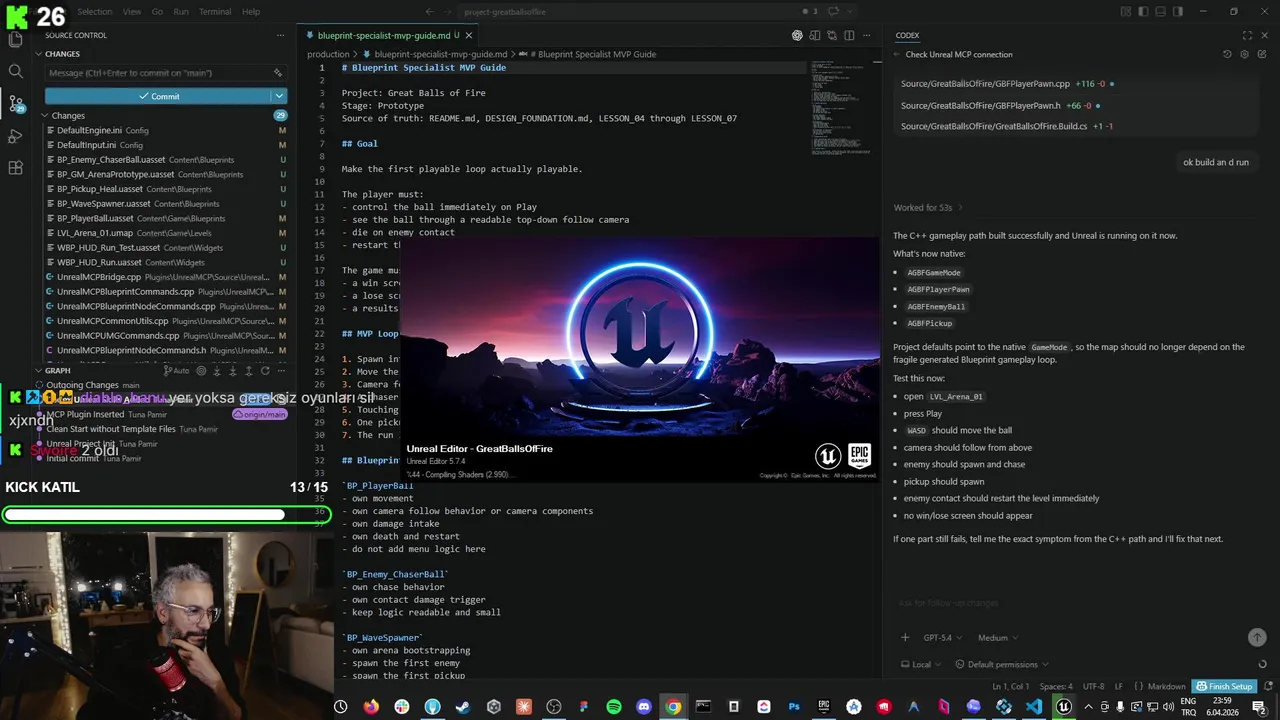
Task: Open the Source Control view icon
Action: coord(15,103)
